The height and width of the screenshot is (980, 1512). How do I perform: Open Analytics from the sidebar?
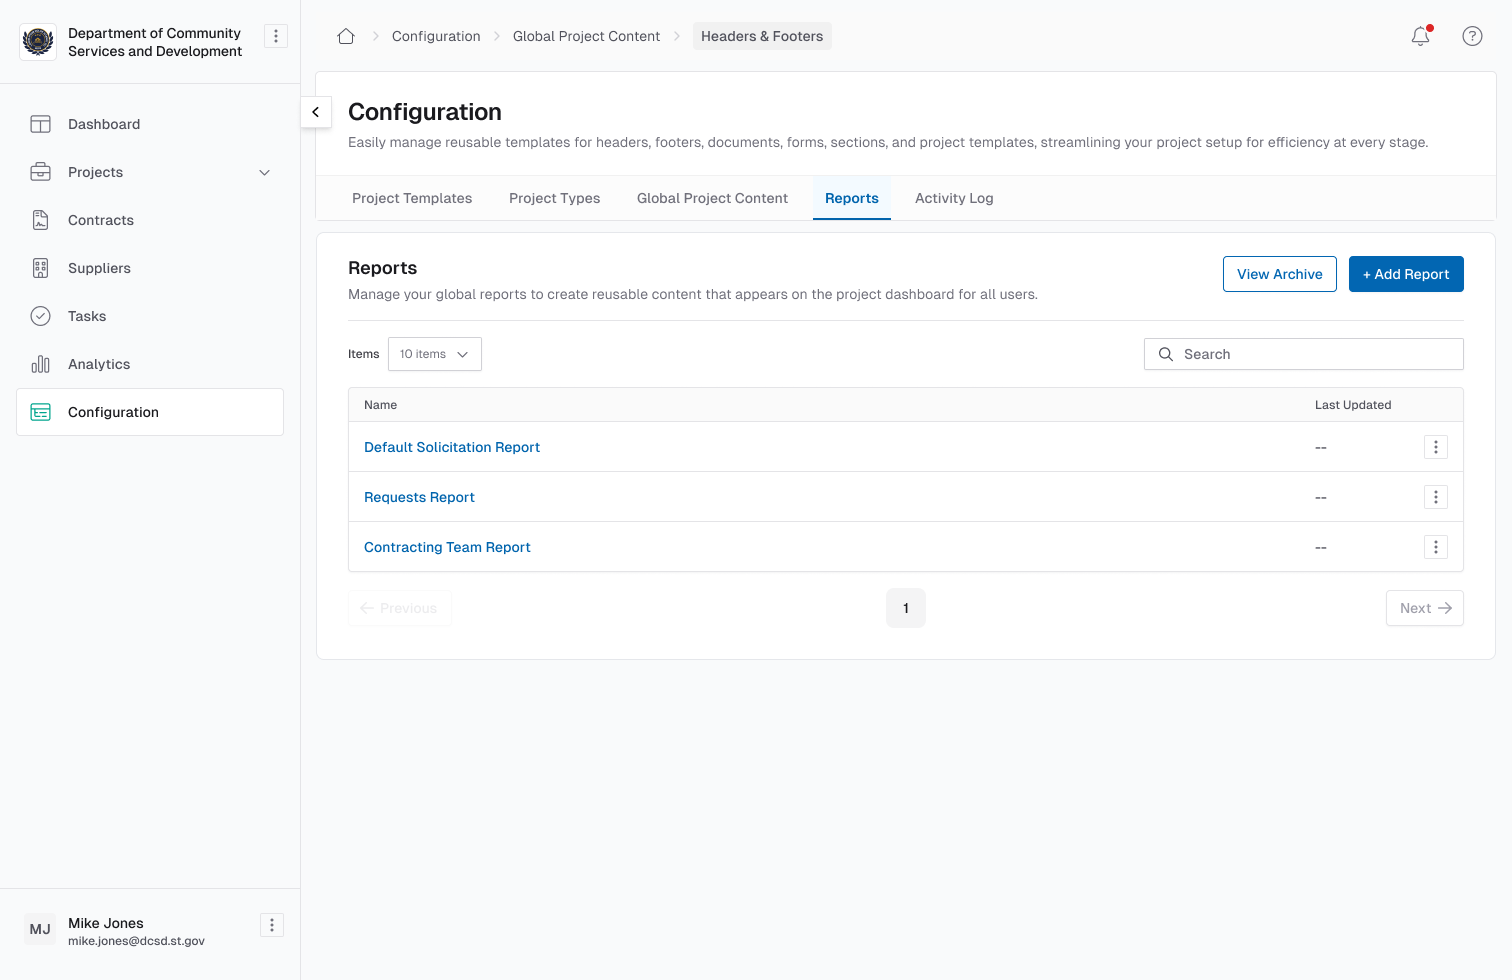[98, 364]
